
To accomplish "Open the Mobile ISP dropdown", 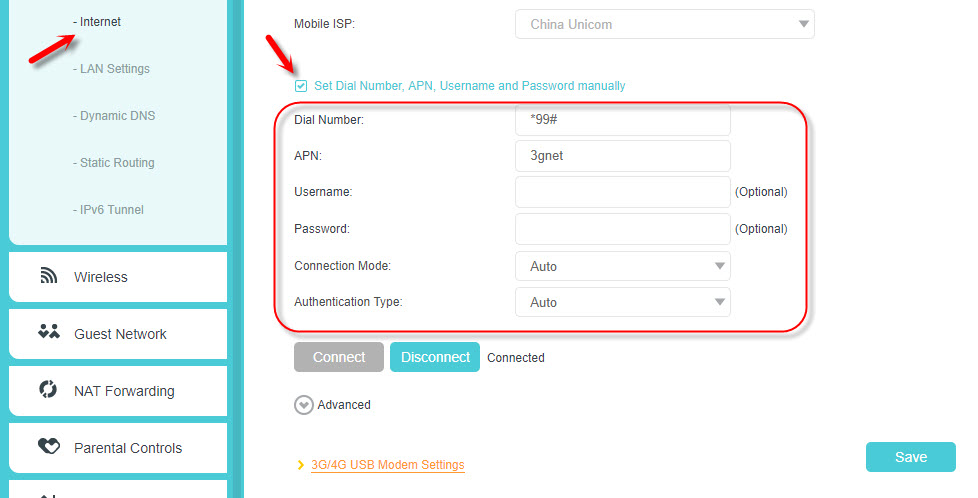I will click(x=664, y=24).
